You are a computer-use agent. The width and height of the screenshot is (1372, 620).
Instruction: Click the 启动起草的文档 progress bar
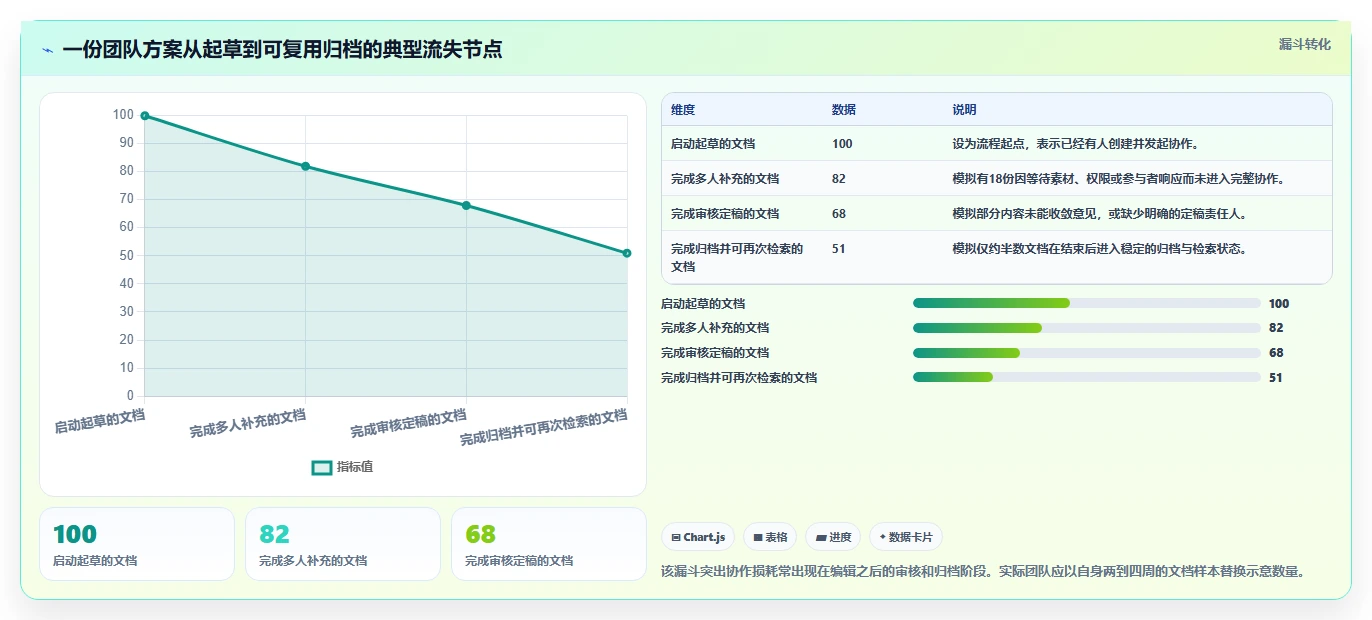point(1086,303)
